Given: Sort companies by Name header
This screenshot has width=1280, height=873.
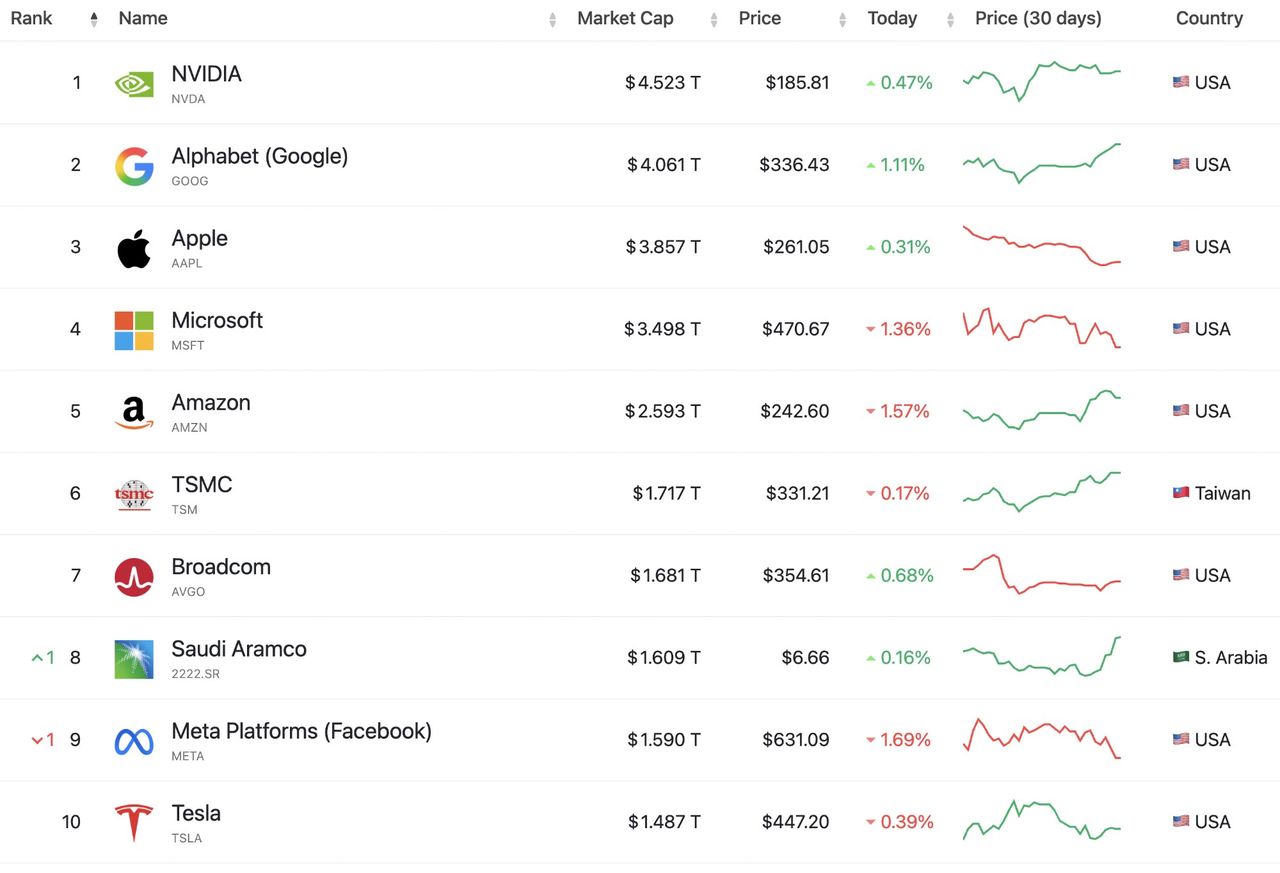Looking at the screenshot, I should (143, 18).
